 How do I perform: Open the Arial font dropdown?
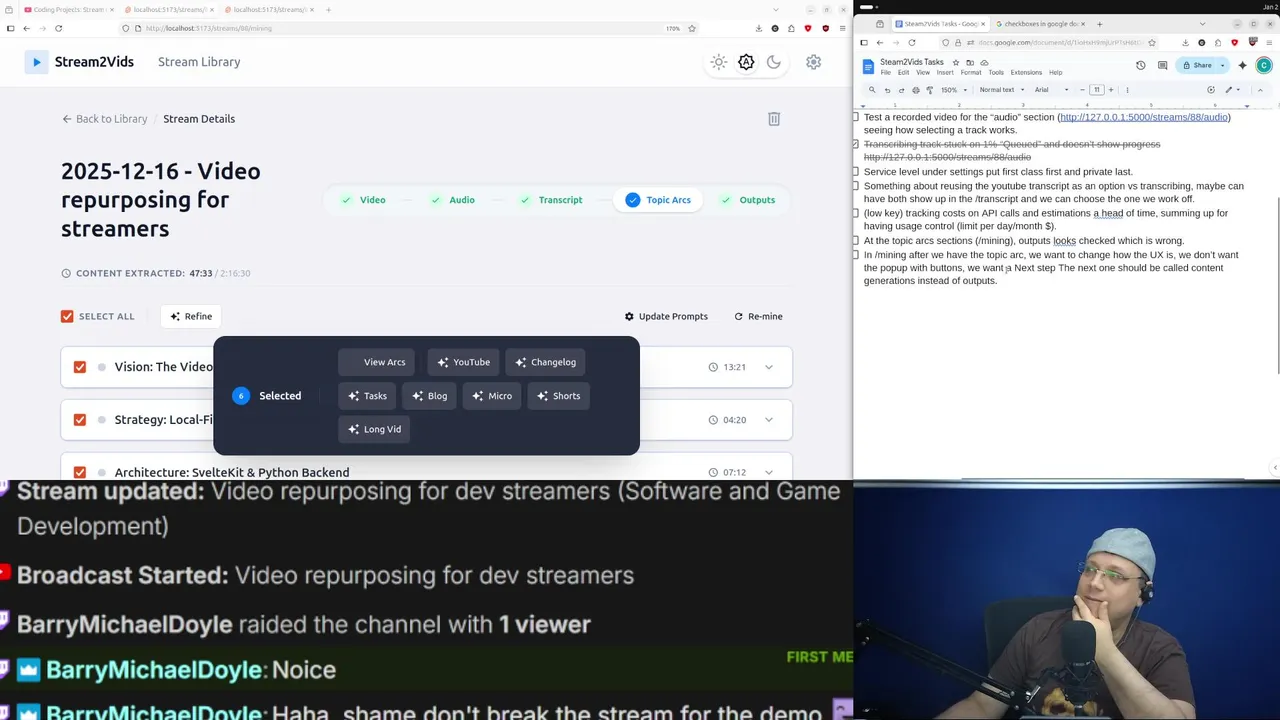click(x=1051, y=90)
